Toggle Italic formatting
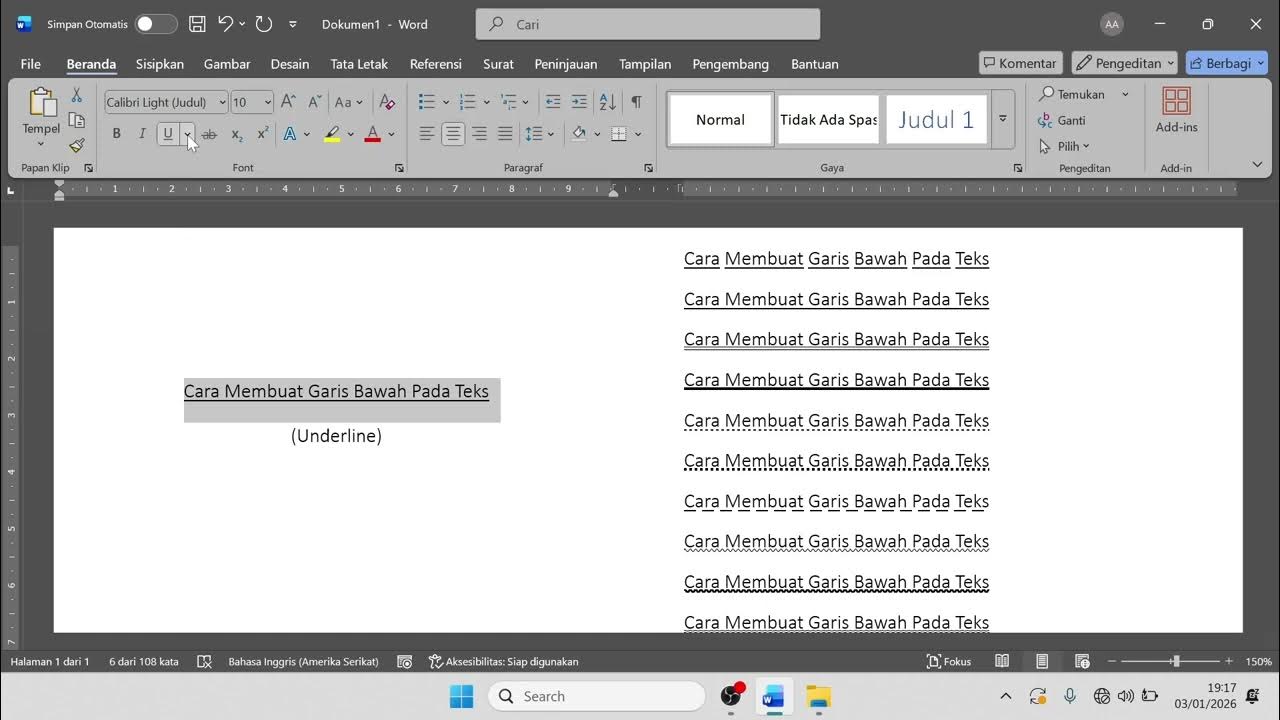The image size is (1280, 720). pos(142,134)
